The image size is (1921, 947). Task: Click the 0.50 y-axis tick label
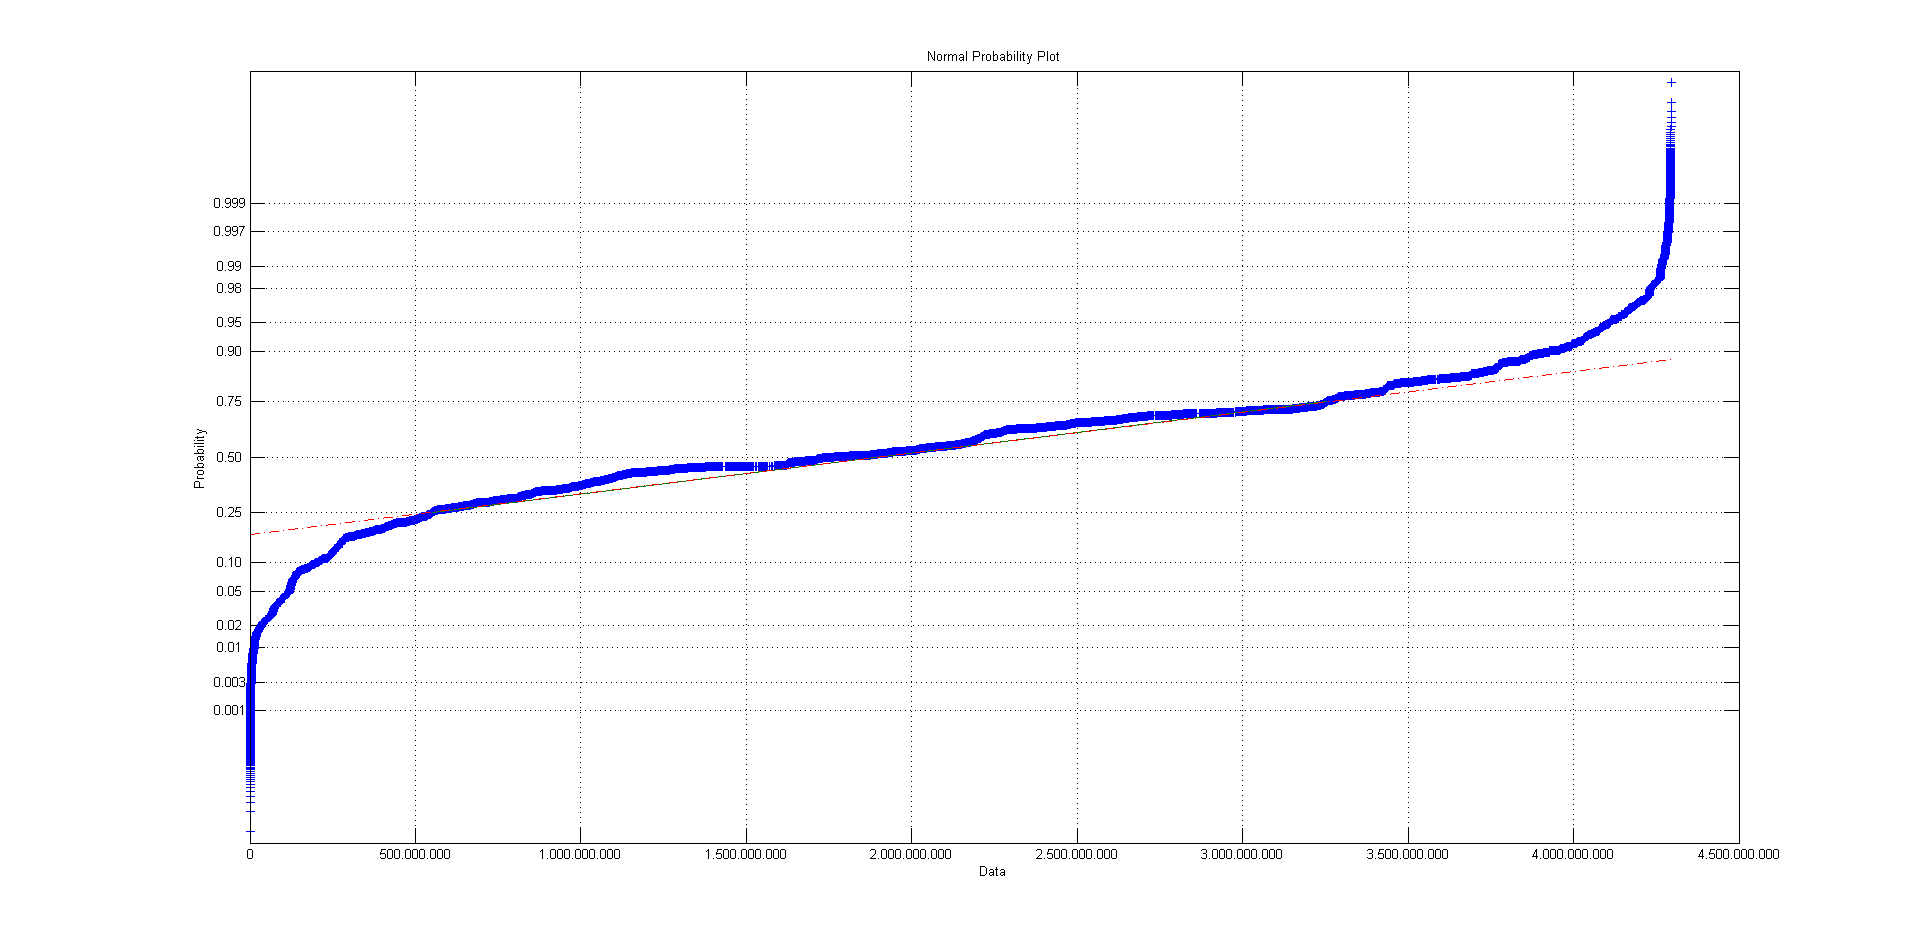tap(229, 457)
